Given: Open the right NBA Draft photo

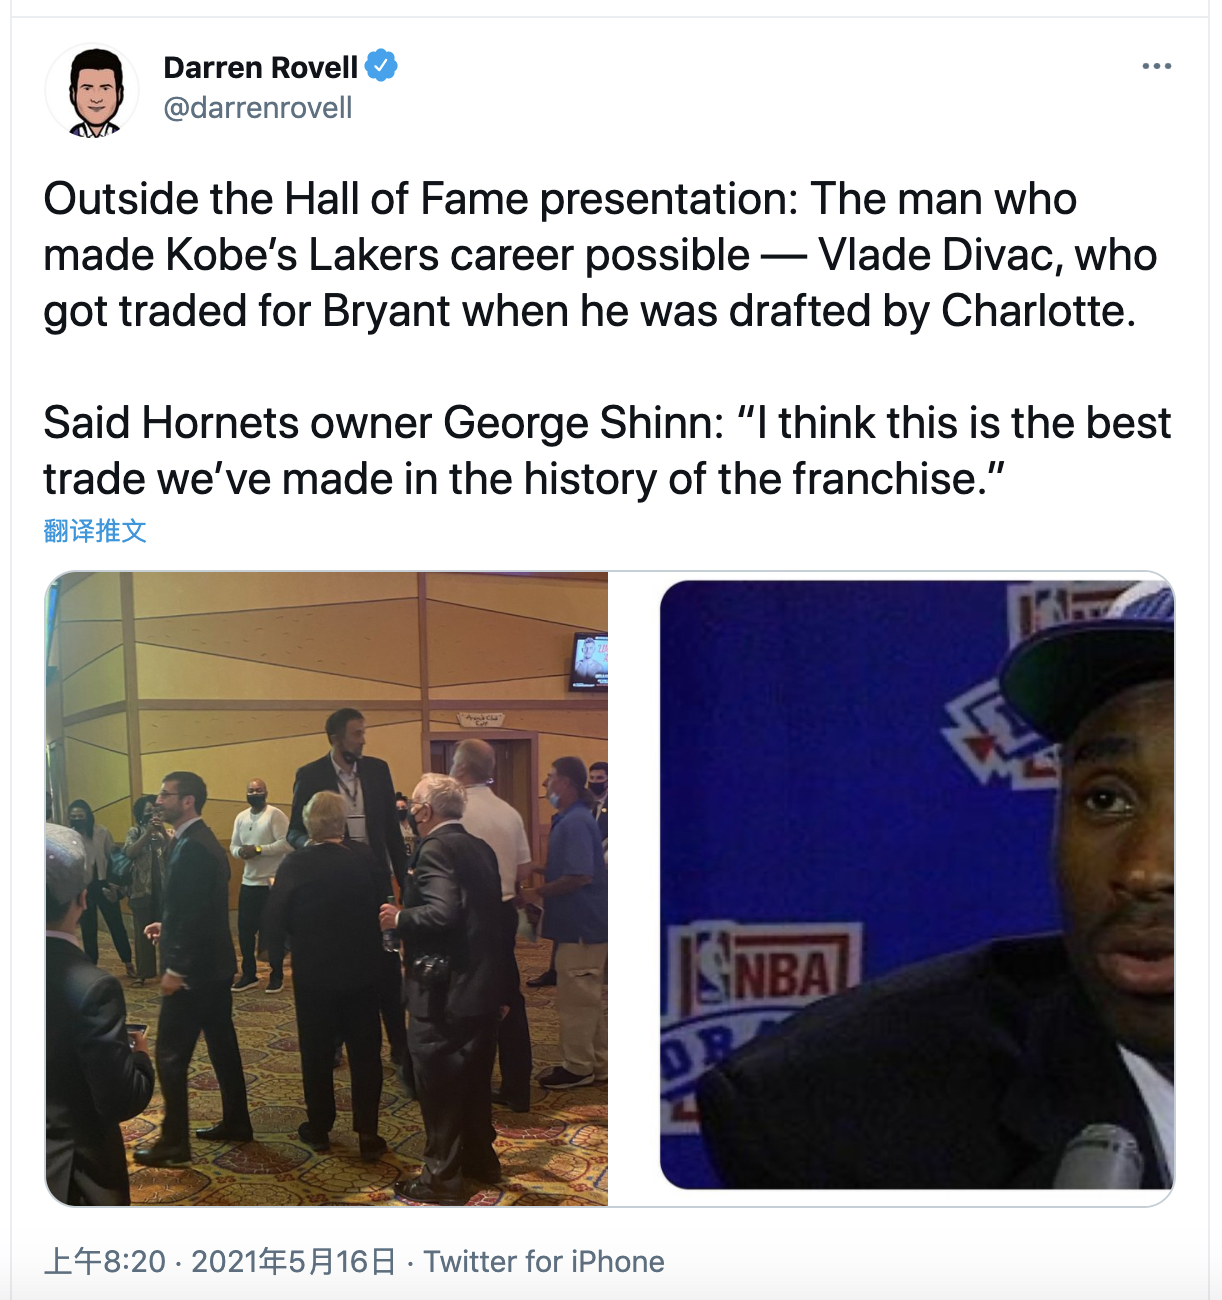Looking at the screenshot, I should click(x=916, y=888).
